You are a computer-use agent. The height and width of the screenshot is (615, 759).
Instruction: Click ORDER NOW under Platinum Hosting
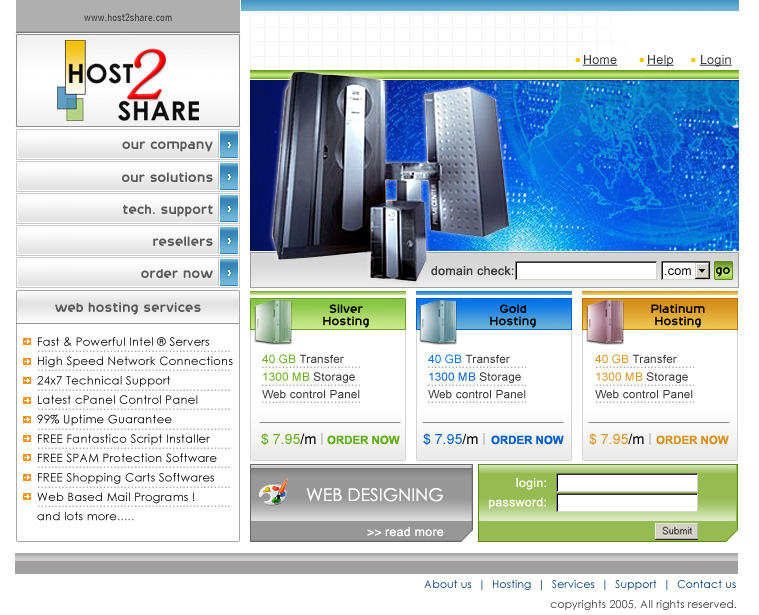(x=692, y=440)
